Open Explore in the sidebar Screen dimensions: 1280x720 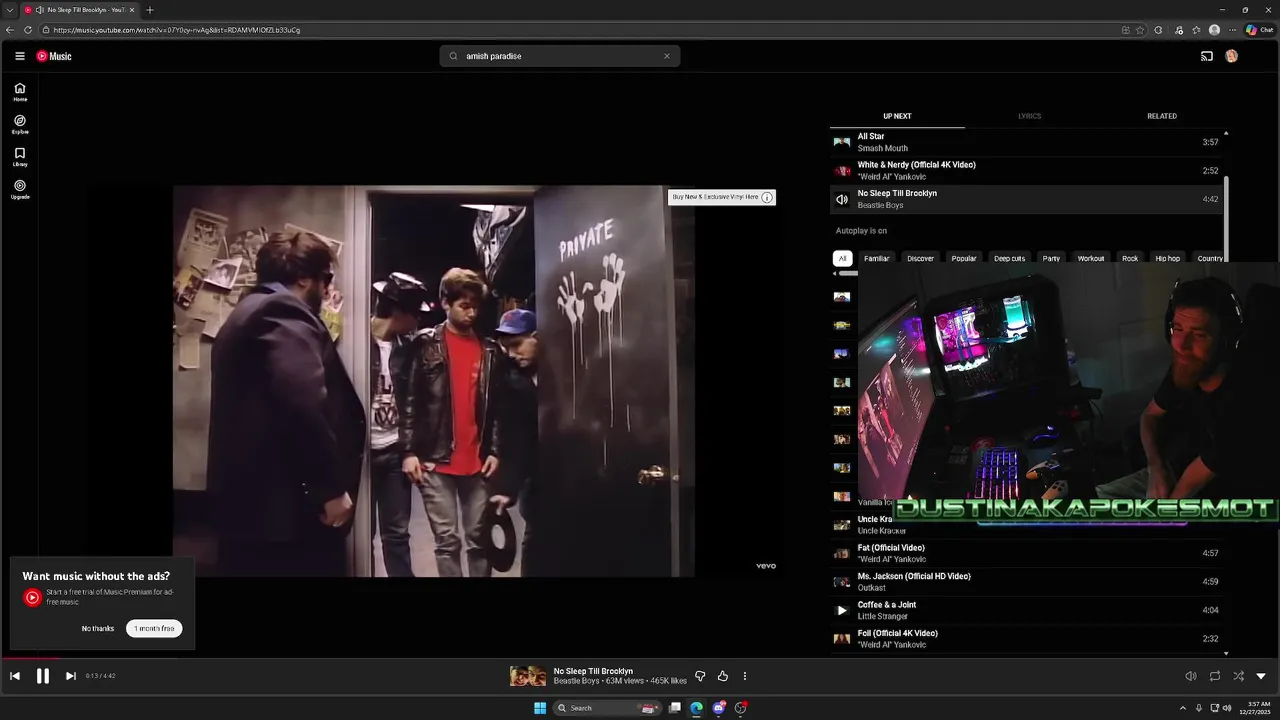coord(20,124)
